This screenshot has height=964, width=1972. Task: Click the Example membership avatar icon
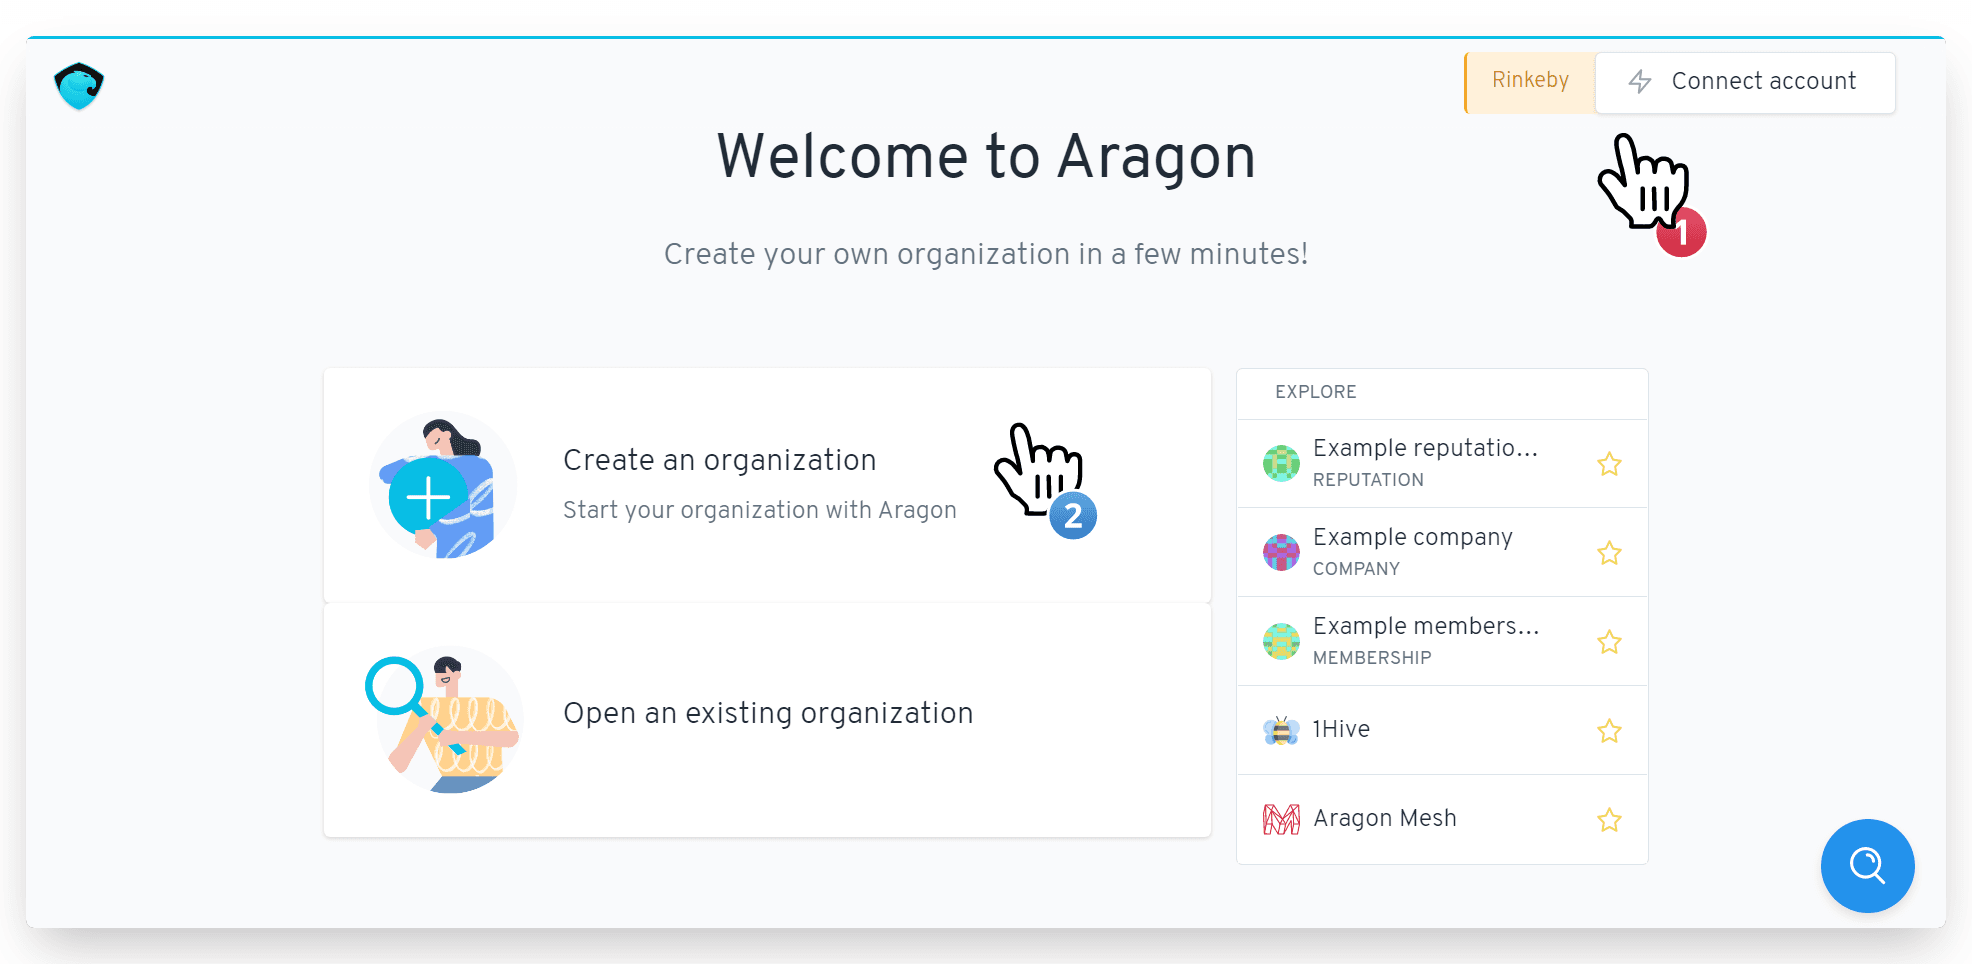[x=1281, y=641]
